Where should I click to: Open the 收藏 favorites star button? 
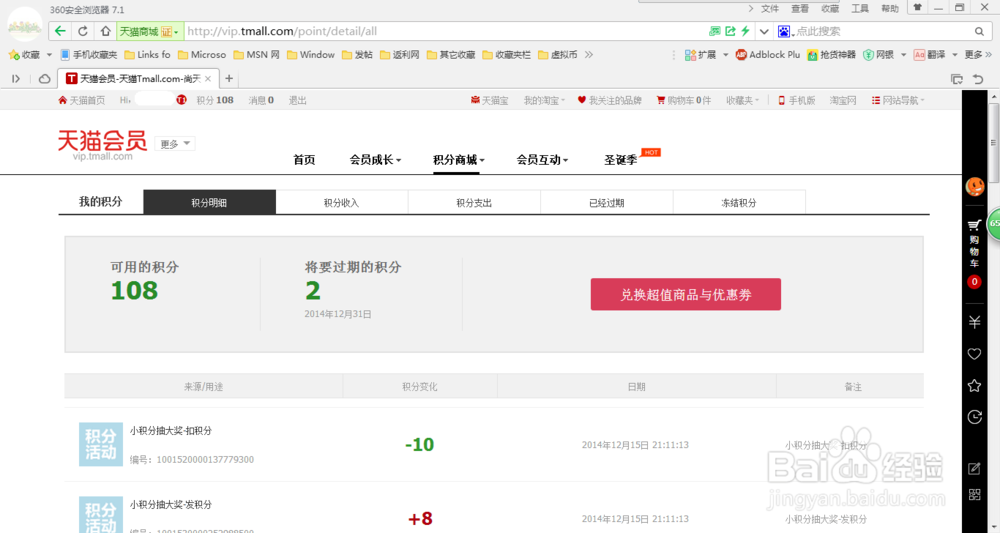point(24,55)
